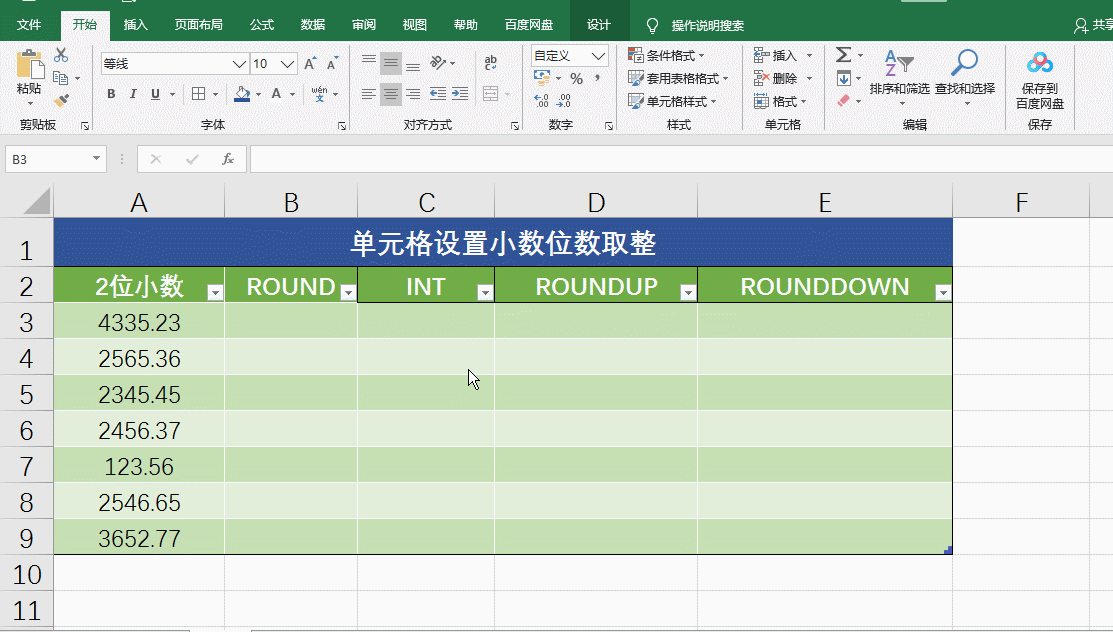Switch to the 数据 ribbon tab

tap(312, 25)
